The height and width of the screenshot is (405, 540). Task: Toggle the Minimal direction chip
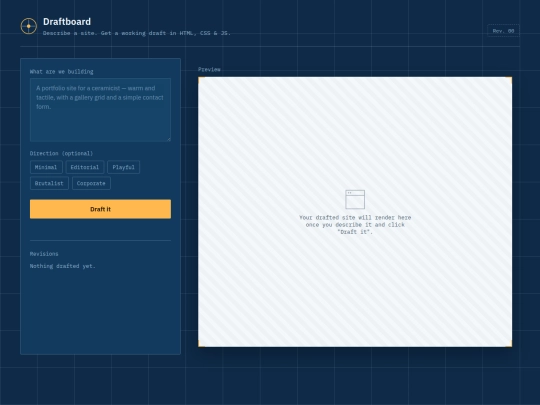click(x=46, y=167)
